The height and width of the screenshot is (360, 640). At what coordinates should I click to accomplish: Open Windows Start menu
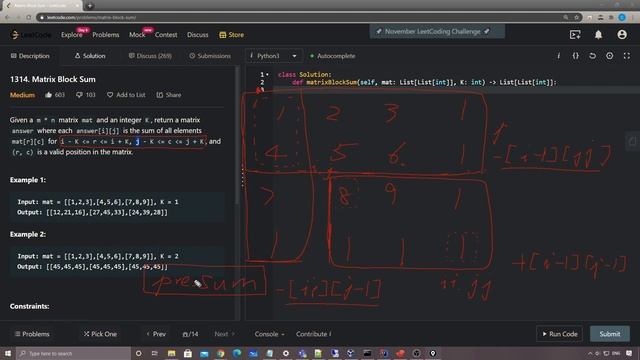(8, 353)
